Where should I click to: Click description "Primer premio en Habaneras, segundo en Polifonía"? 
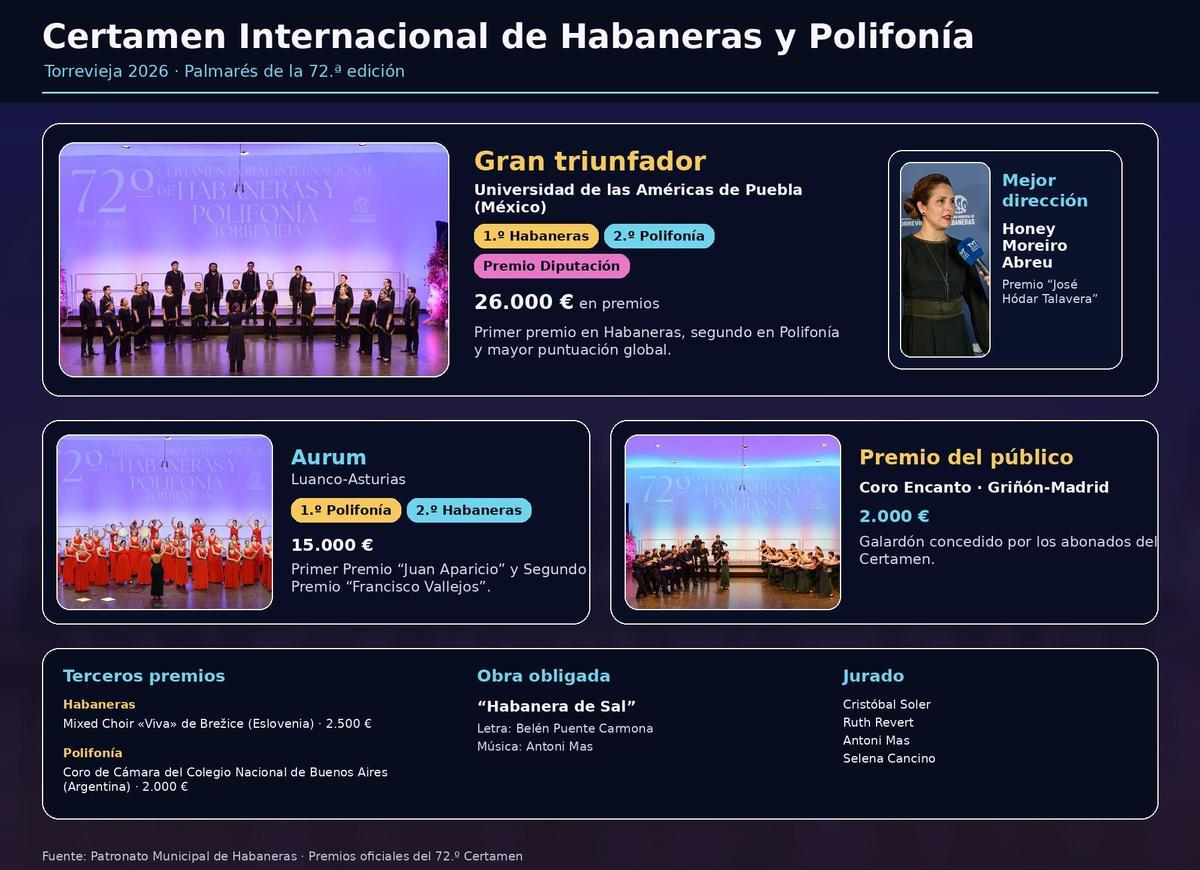click(x=657, y=332)
